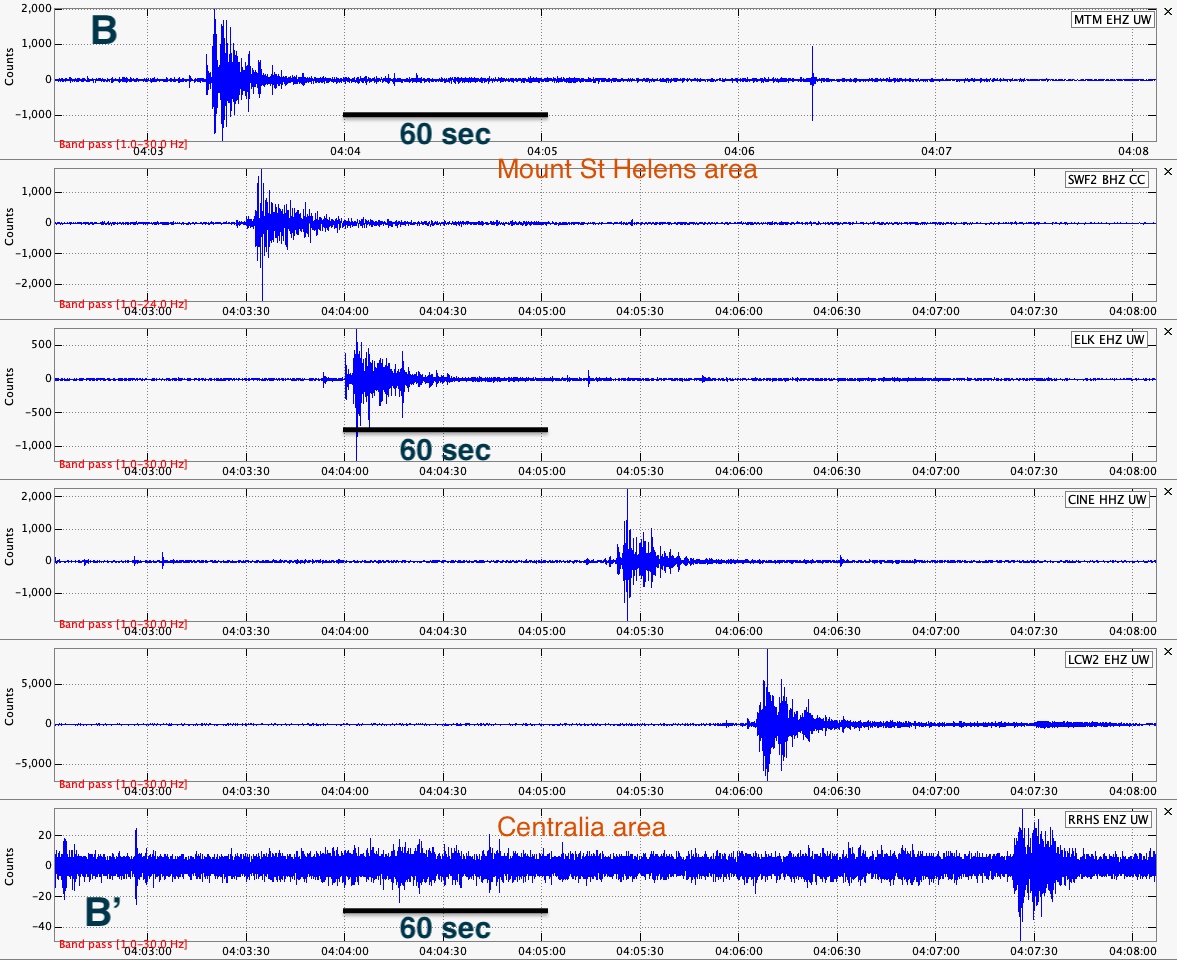Select the SWF2 BHZ CC station label

[1108, 180]
